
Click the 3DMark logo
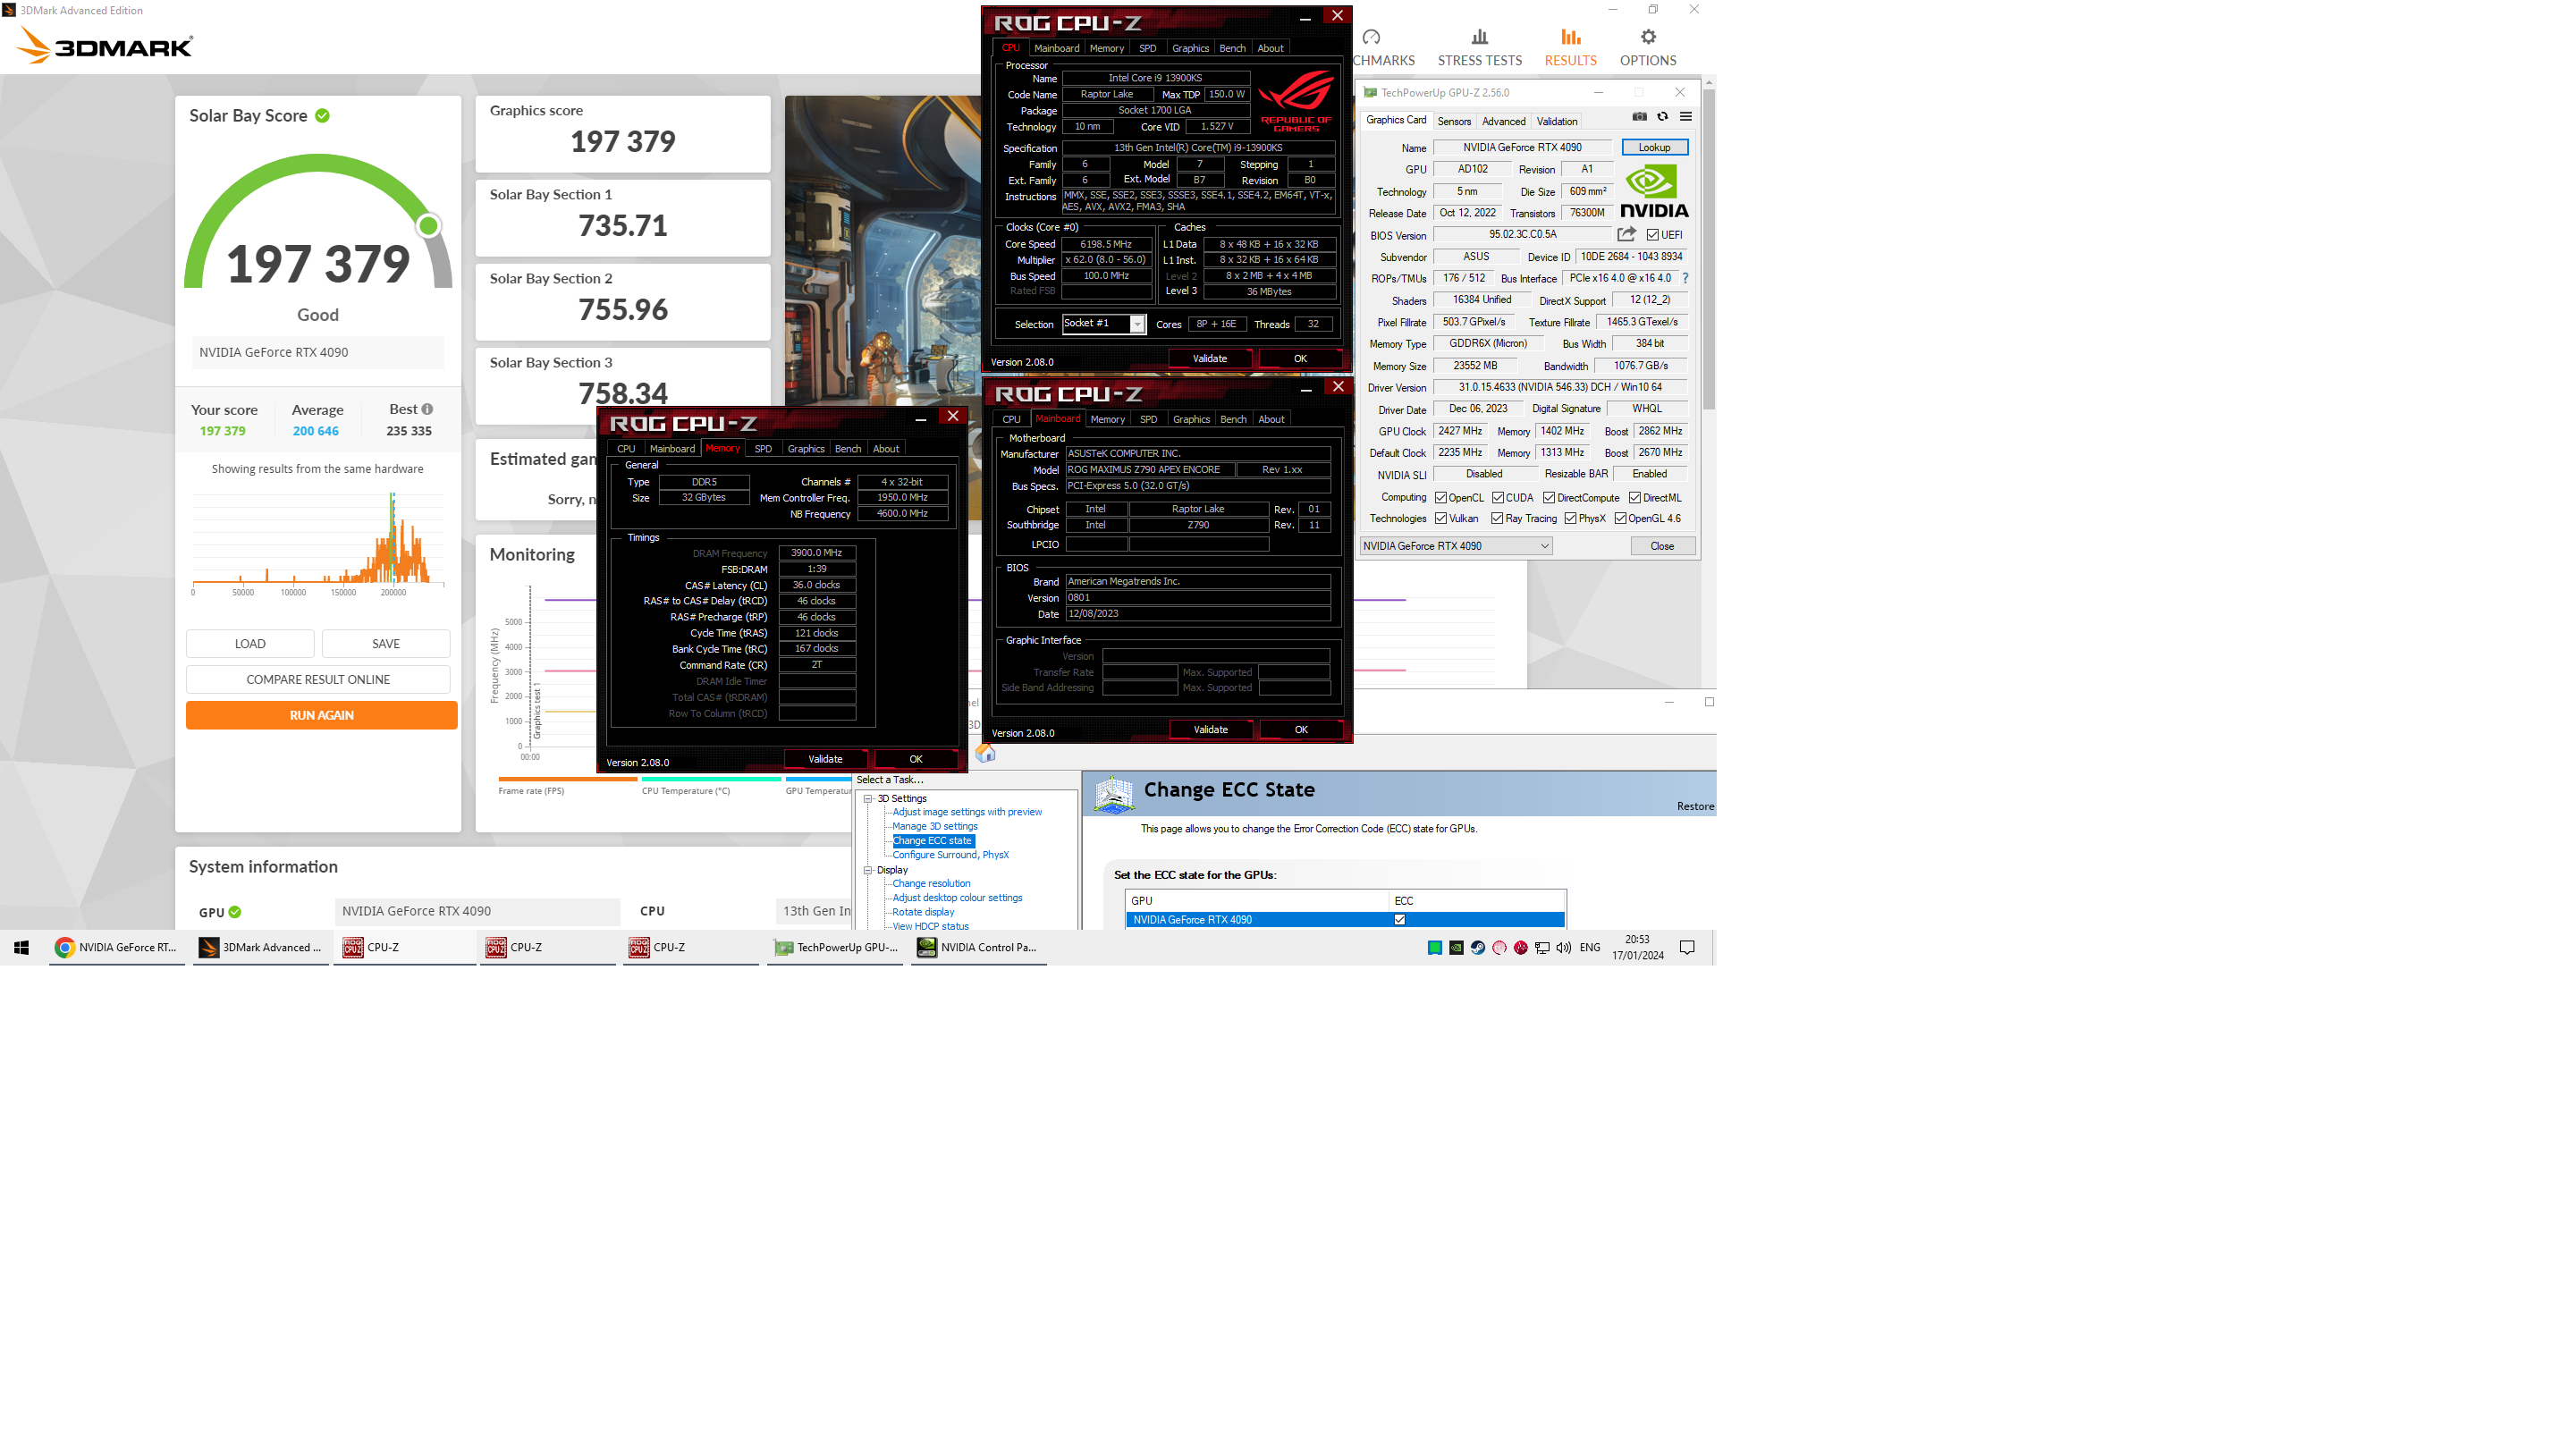[105, 46]
